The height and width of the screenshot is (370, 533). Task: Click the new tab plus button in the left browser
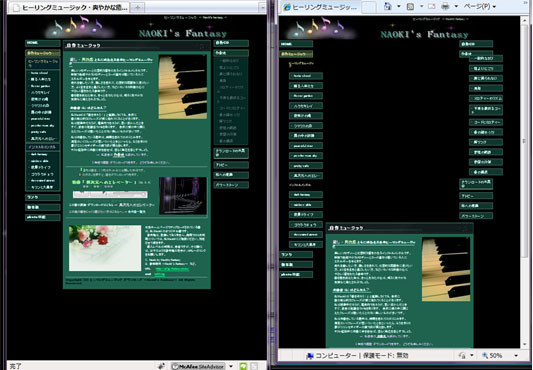pyautogui.click(x=138, y=8)
